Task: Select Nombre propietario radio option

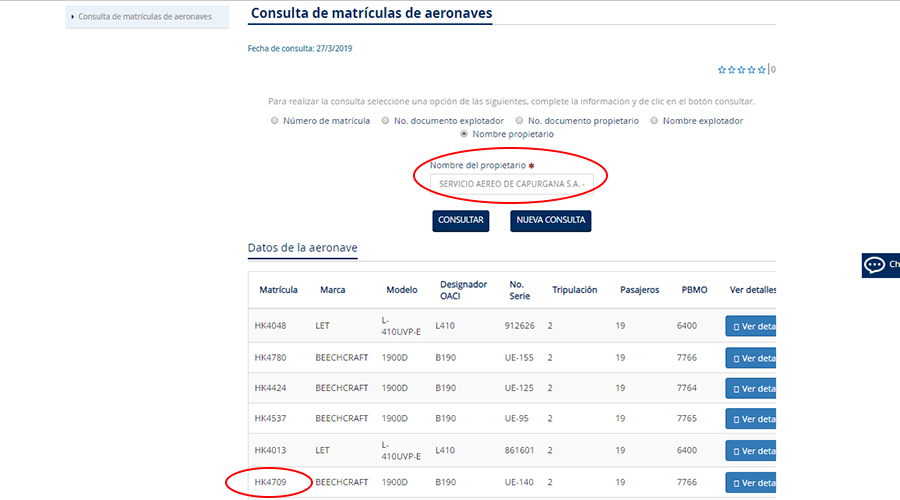Action: pyautogui.click(x=464, y=134)
